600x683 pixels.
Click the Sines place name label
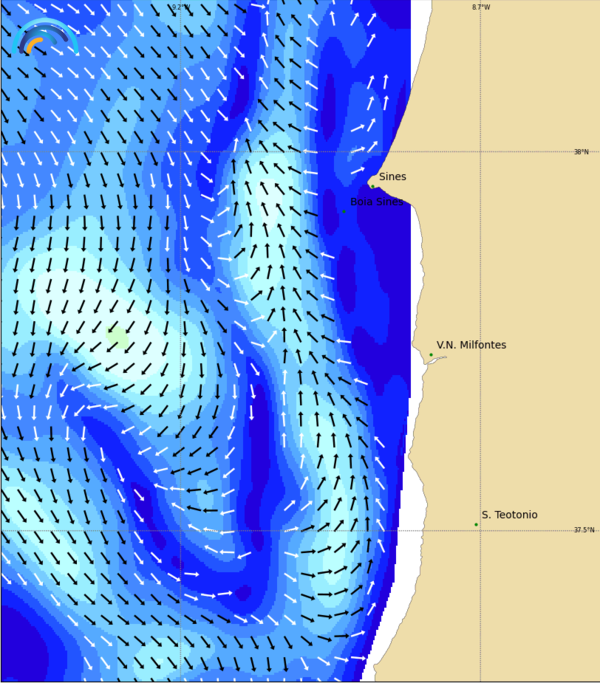coord(392,177)
